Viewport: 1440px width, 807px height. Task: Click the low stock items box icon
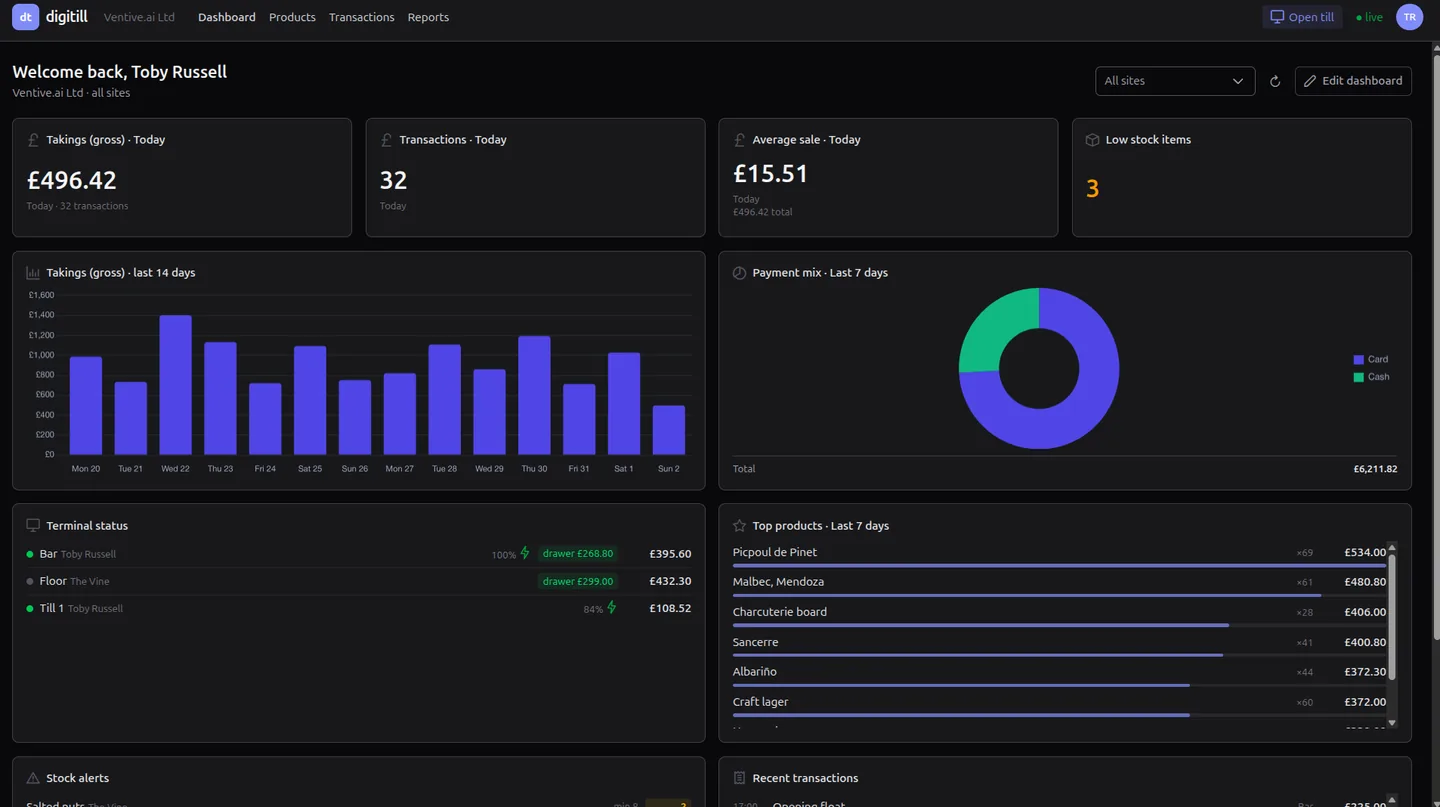(1092, 140)
